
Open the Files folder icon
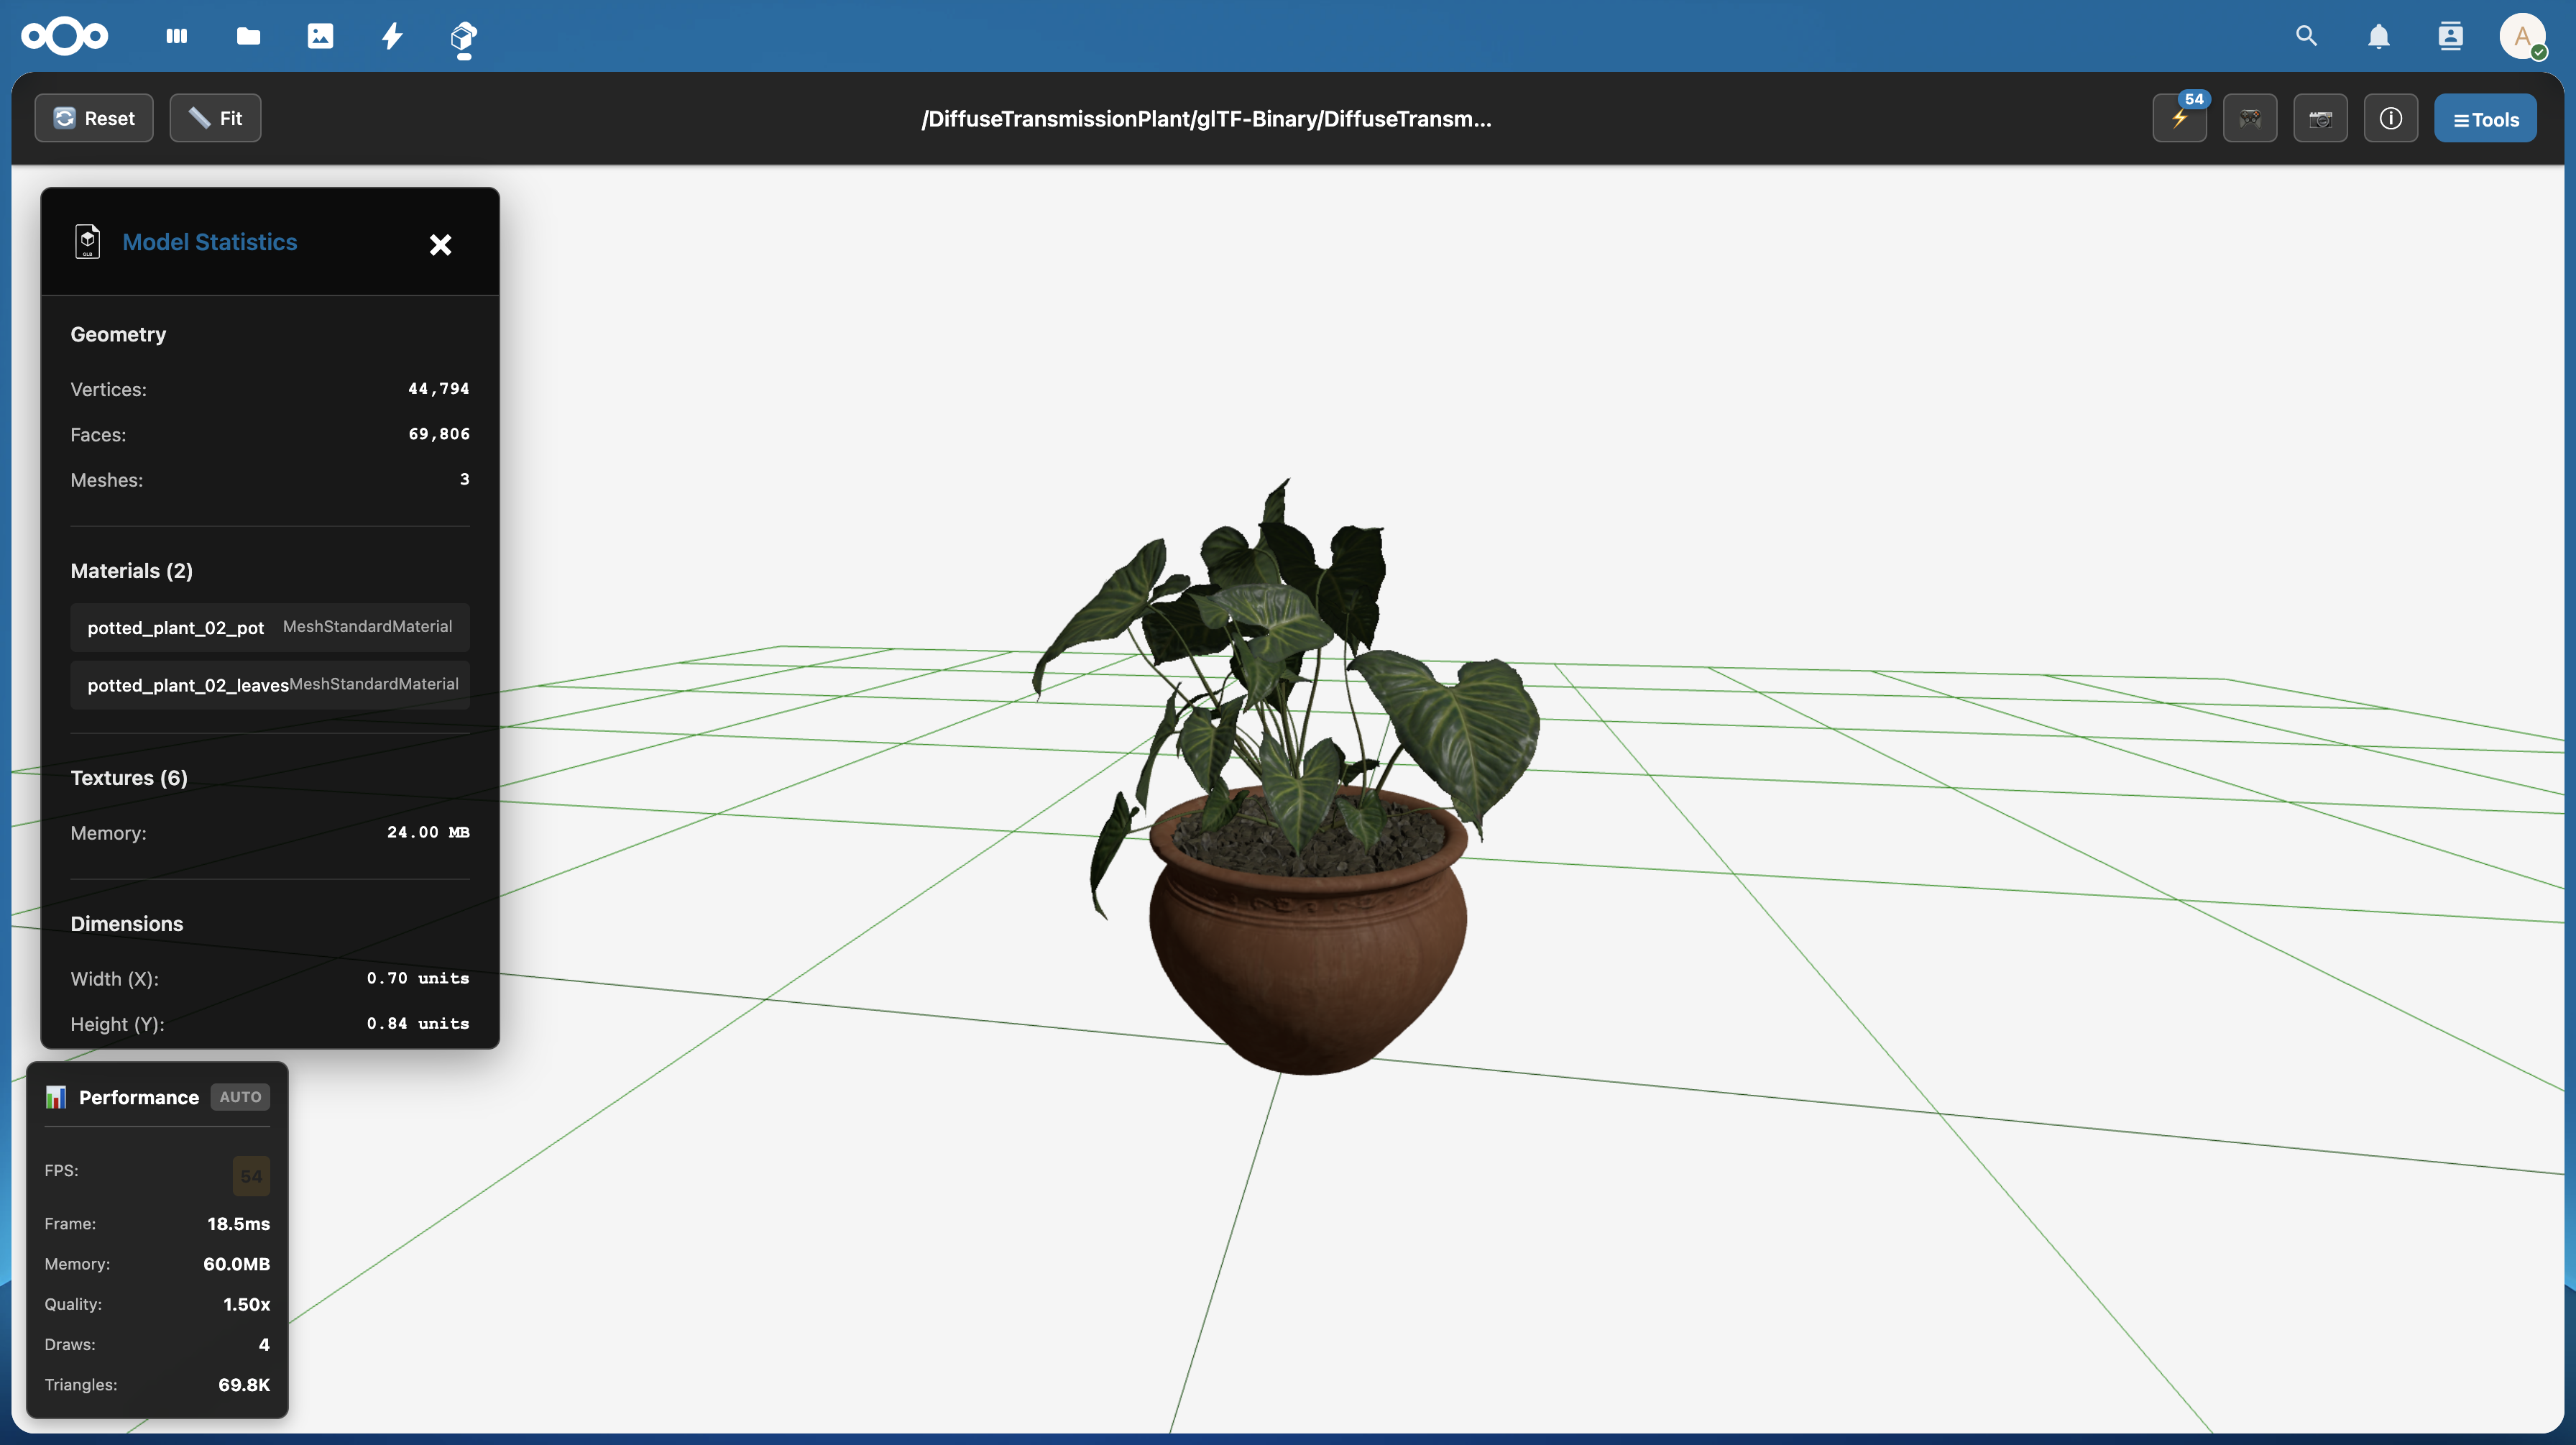(248, 36)
